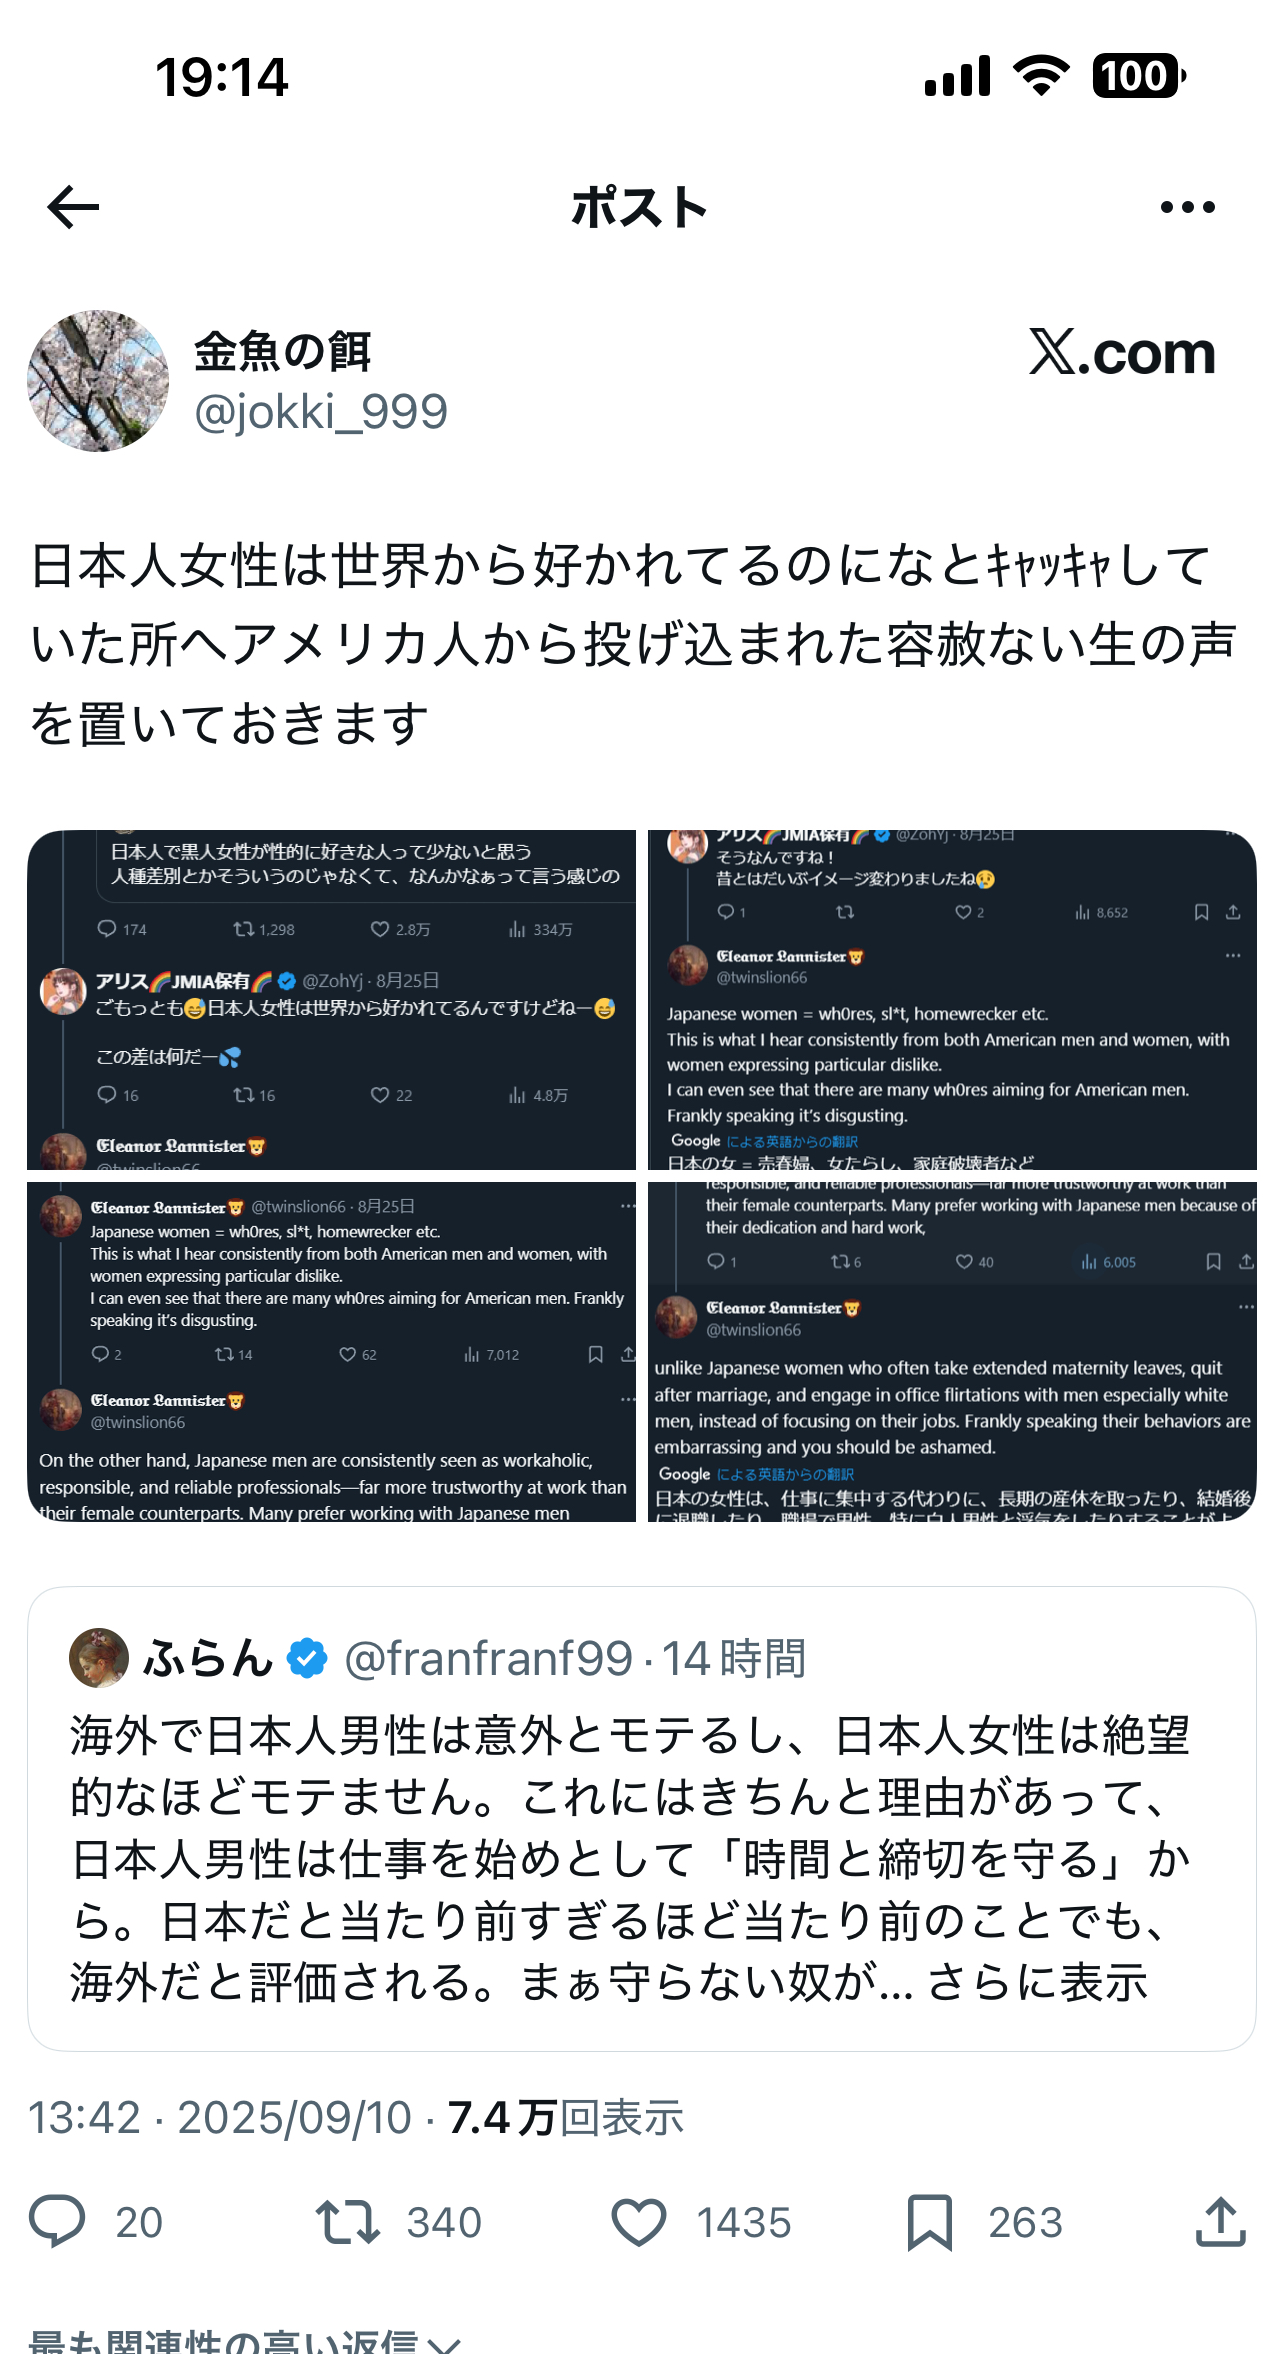Tap the repost arrows icon
The height and width of the screenshot is (2354, 1284).
click(x=347, y=2222)
